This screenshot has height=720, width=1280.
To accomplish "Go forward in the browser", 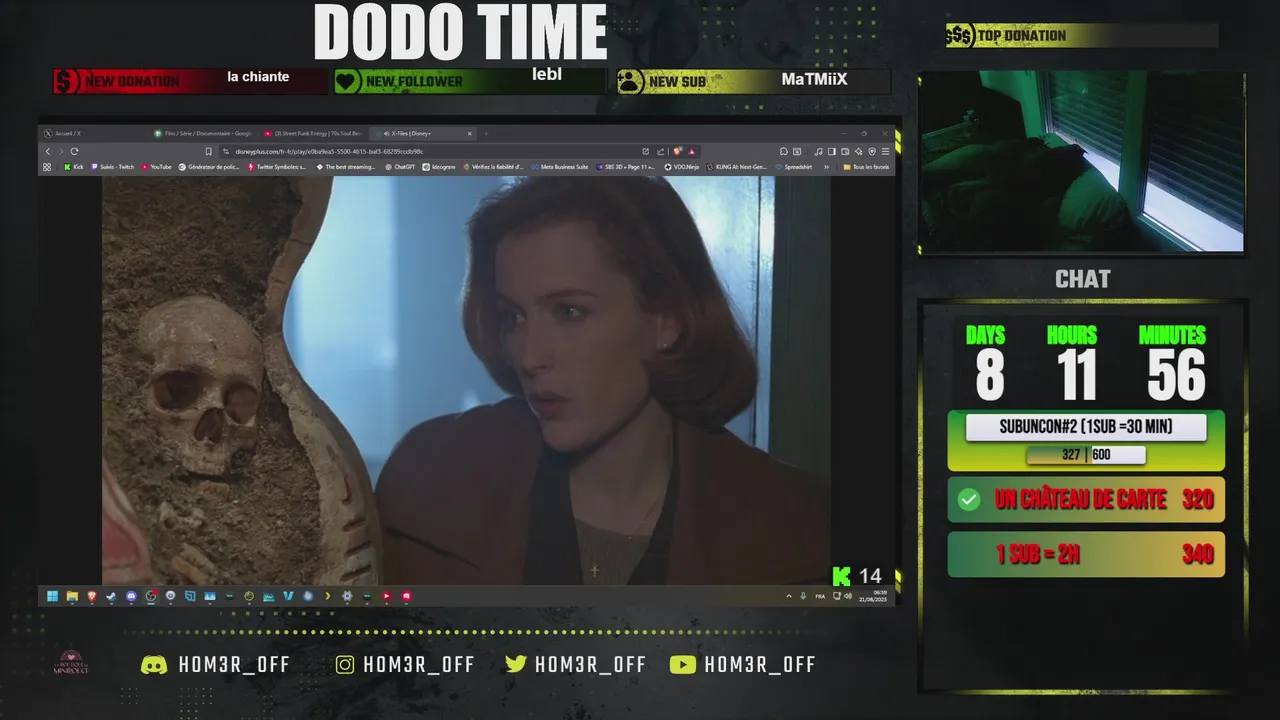I will click(x=61, y=151).
